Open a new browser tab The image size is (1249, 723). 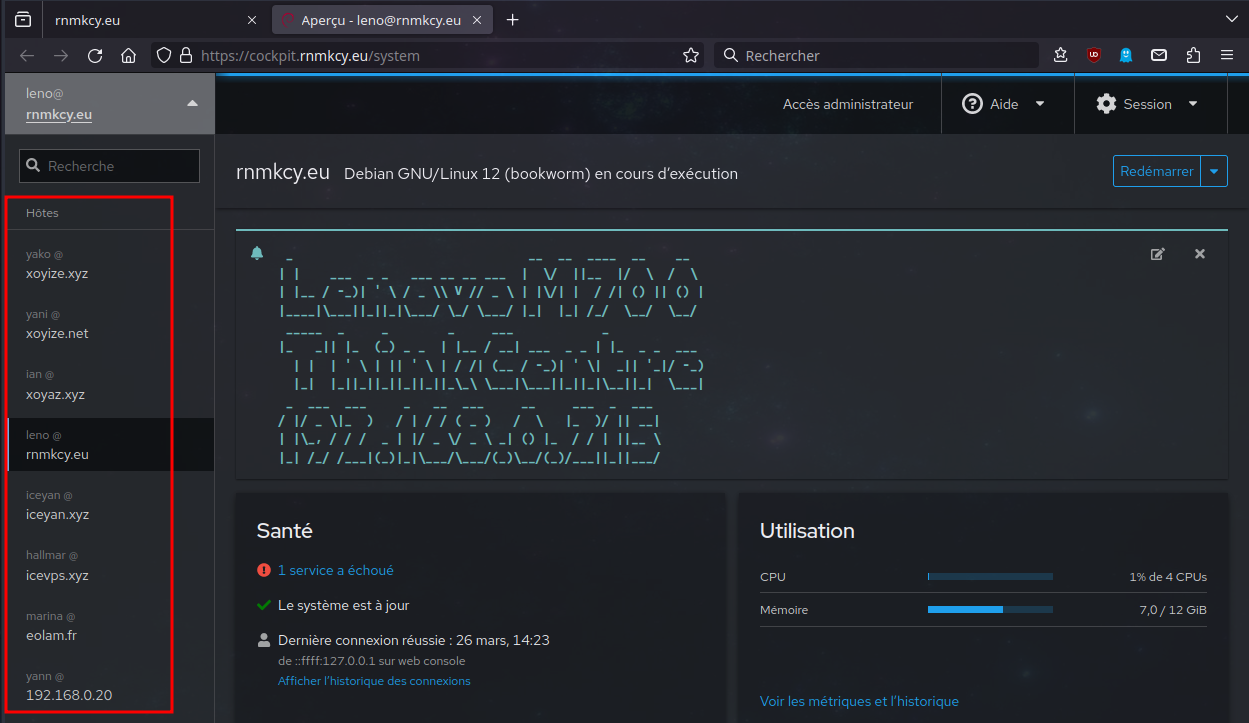click(513, 20)
